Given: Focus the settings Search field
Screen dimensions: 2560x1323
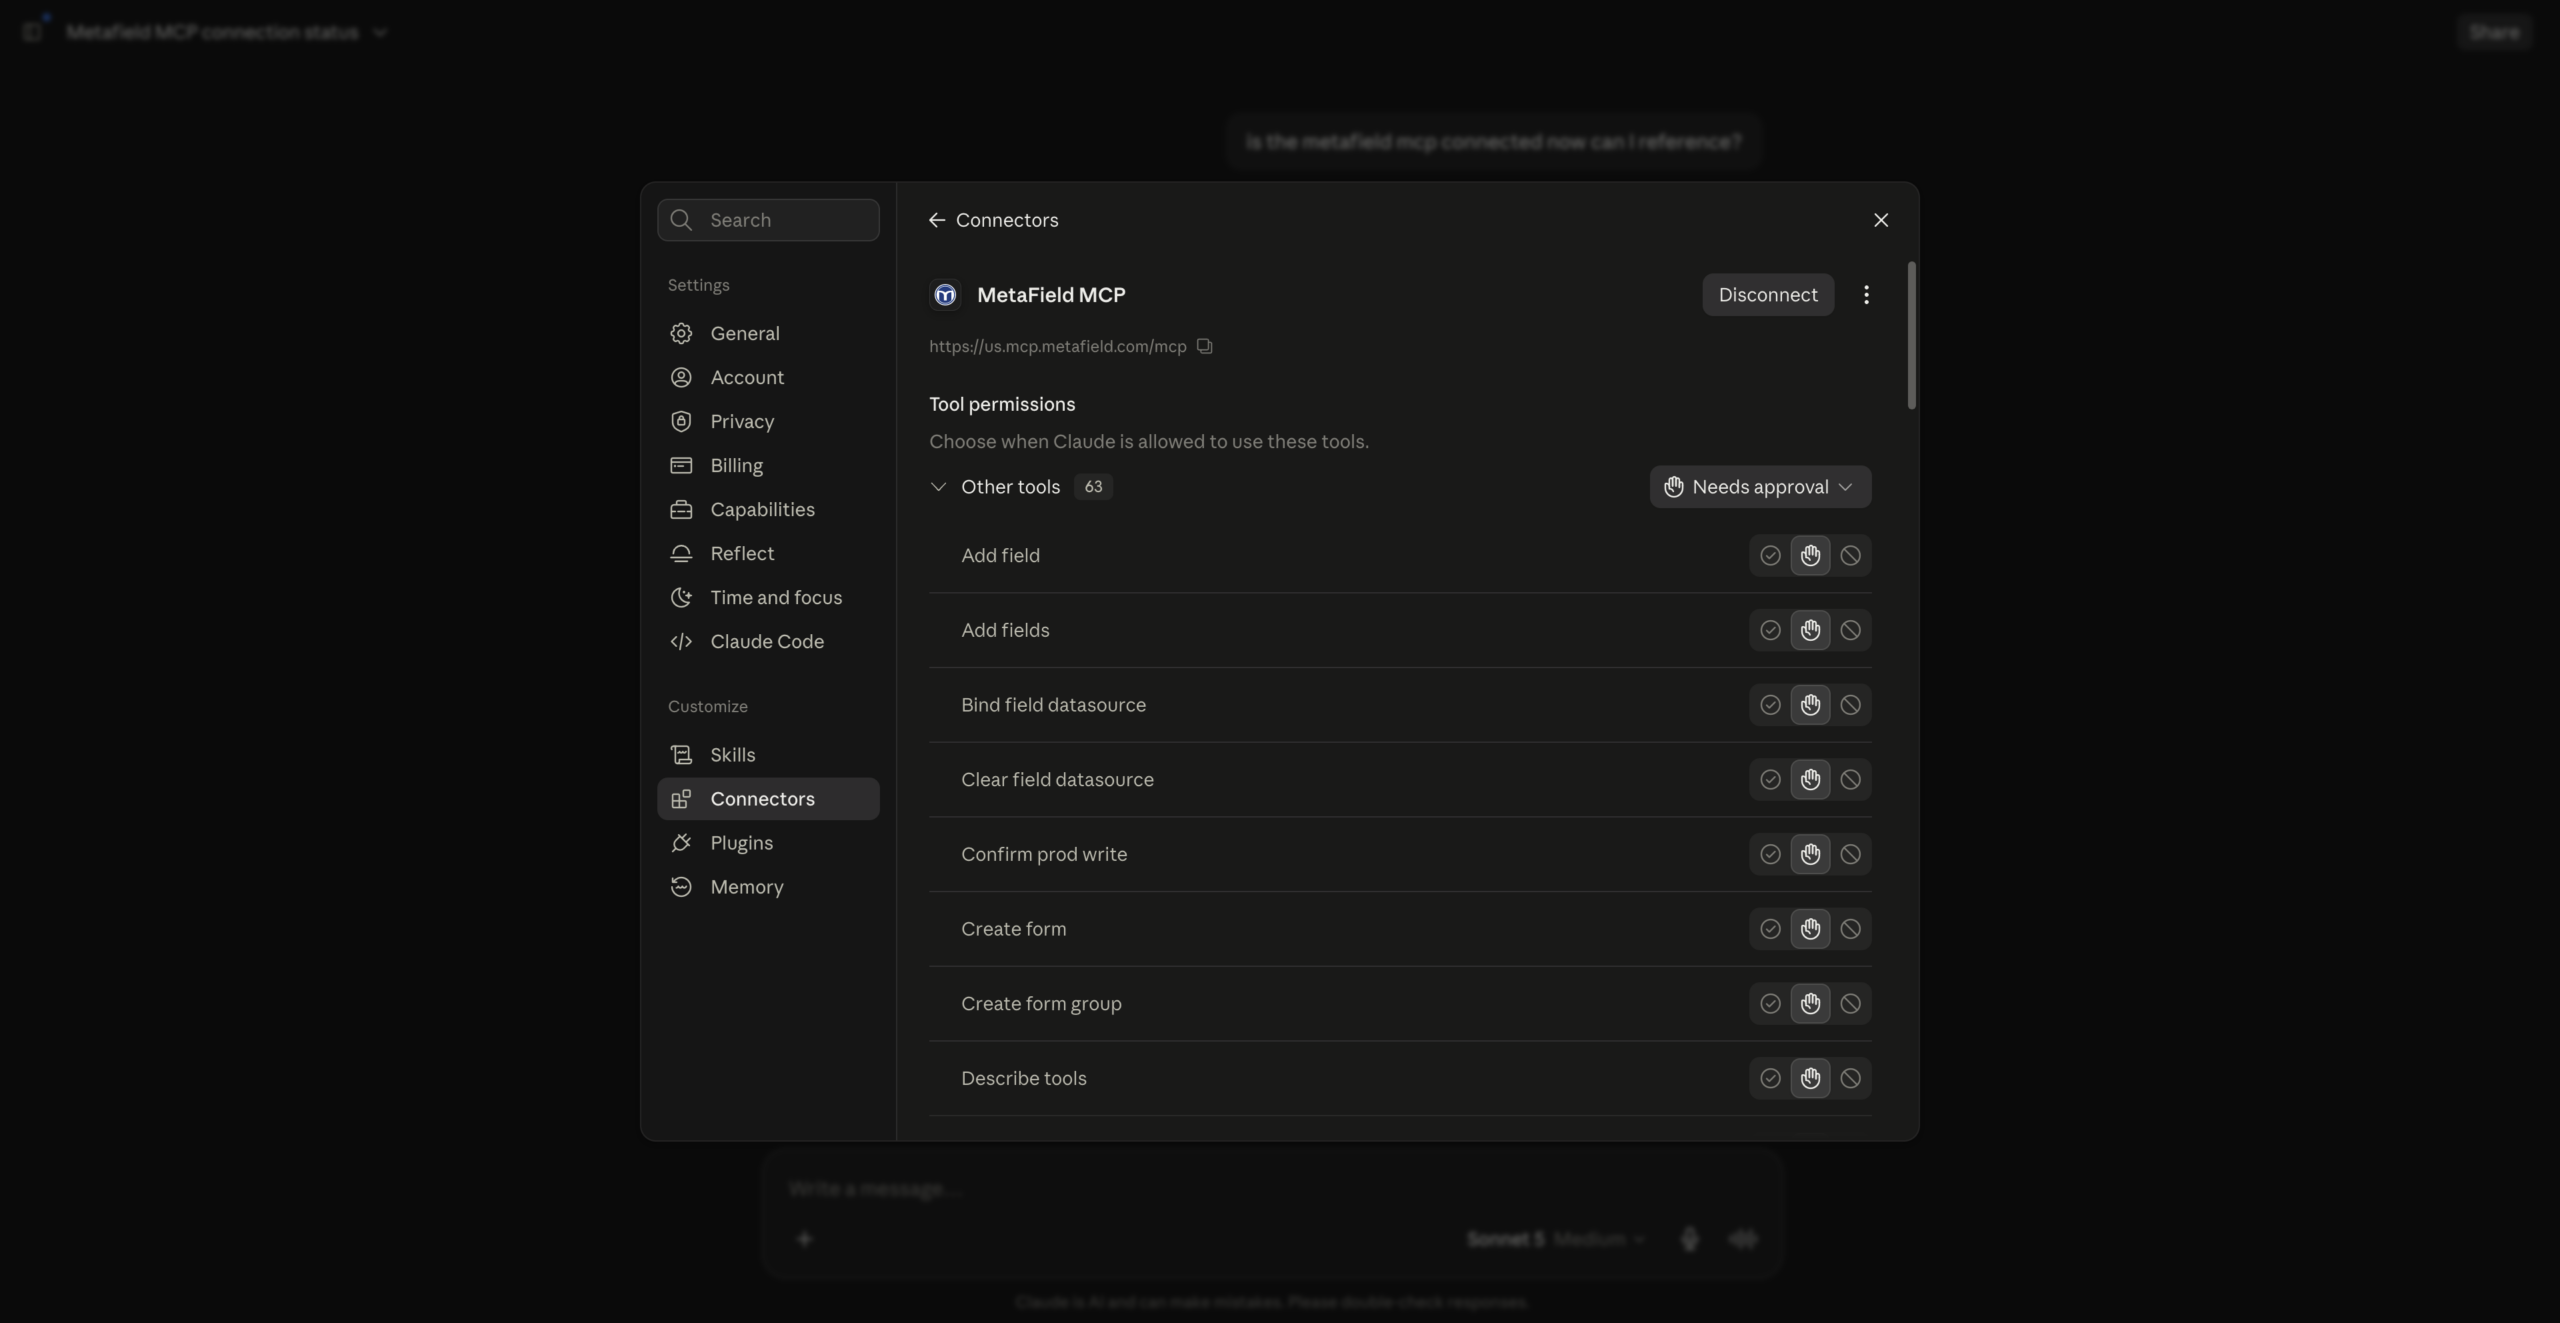Looking at the screenshot, I should 768,220.
